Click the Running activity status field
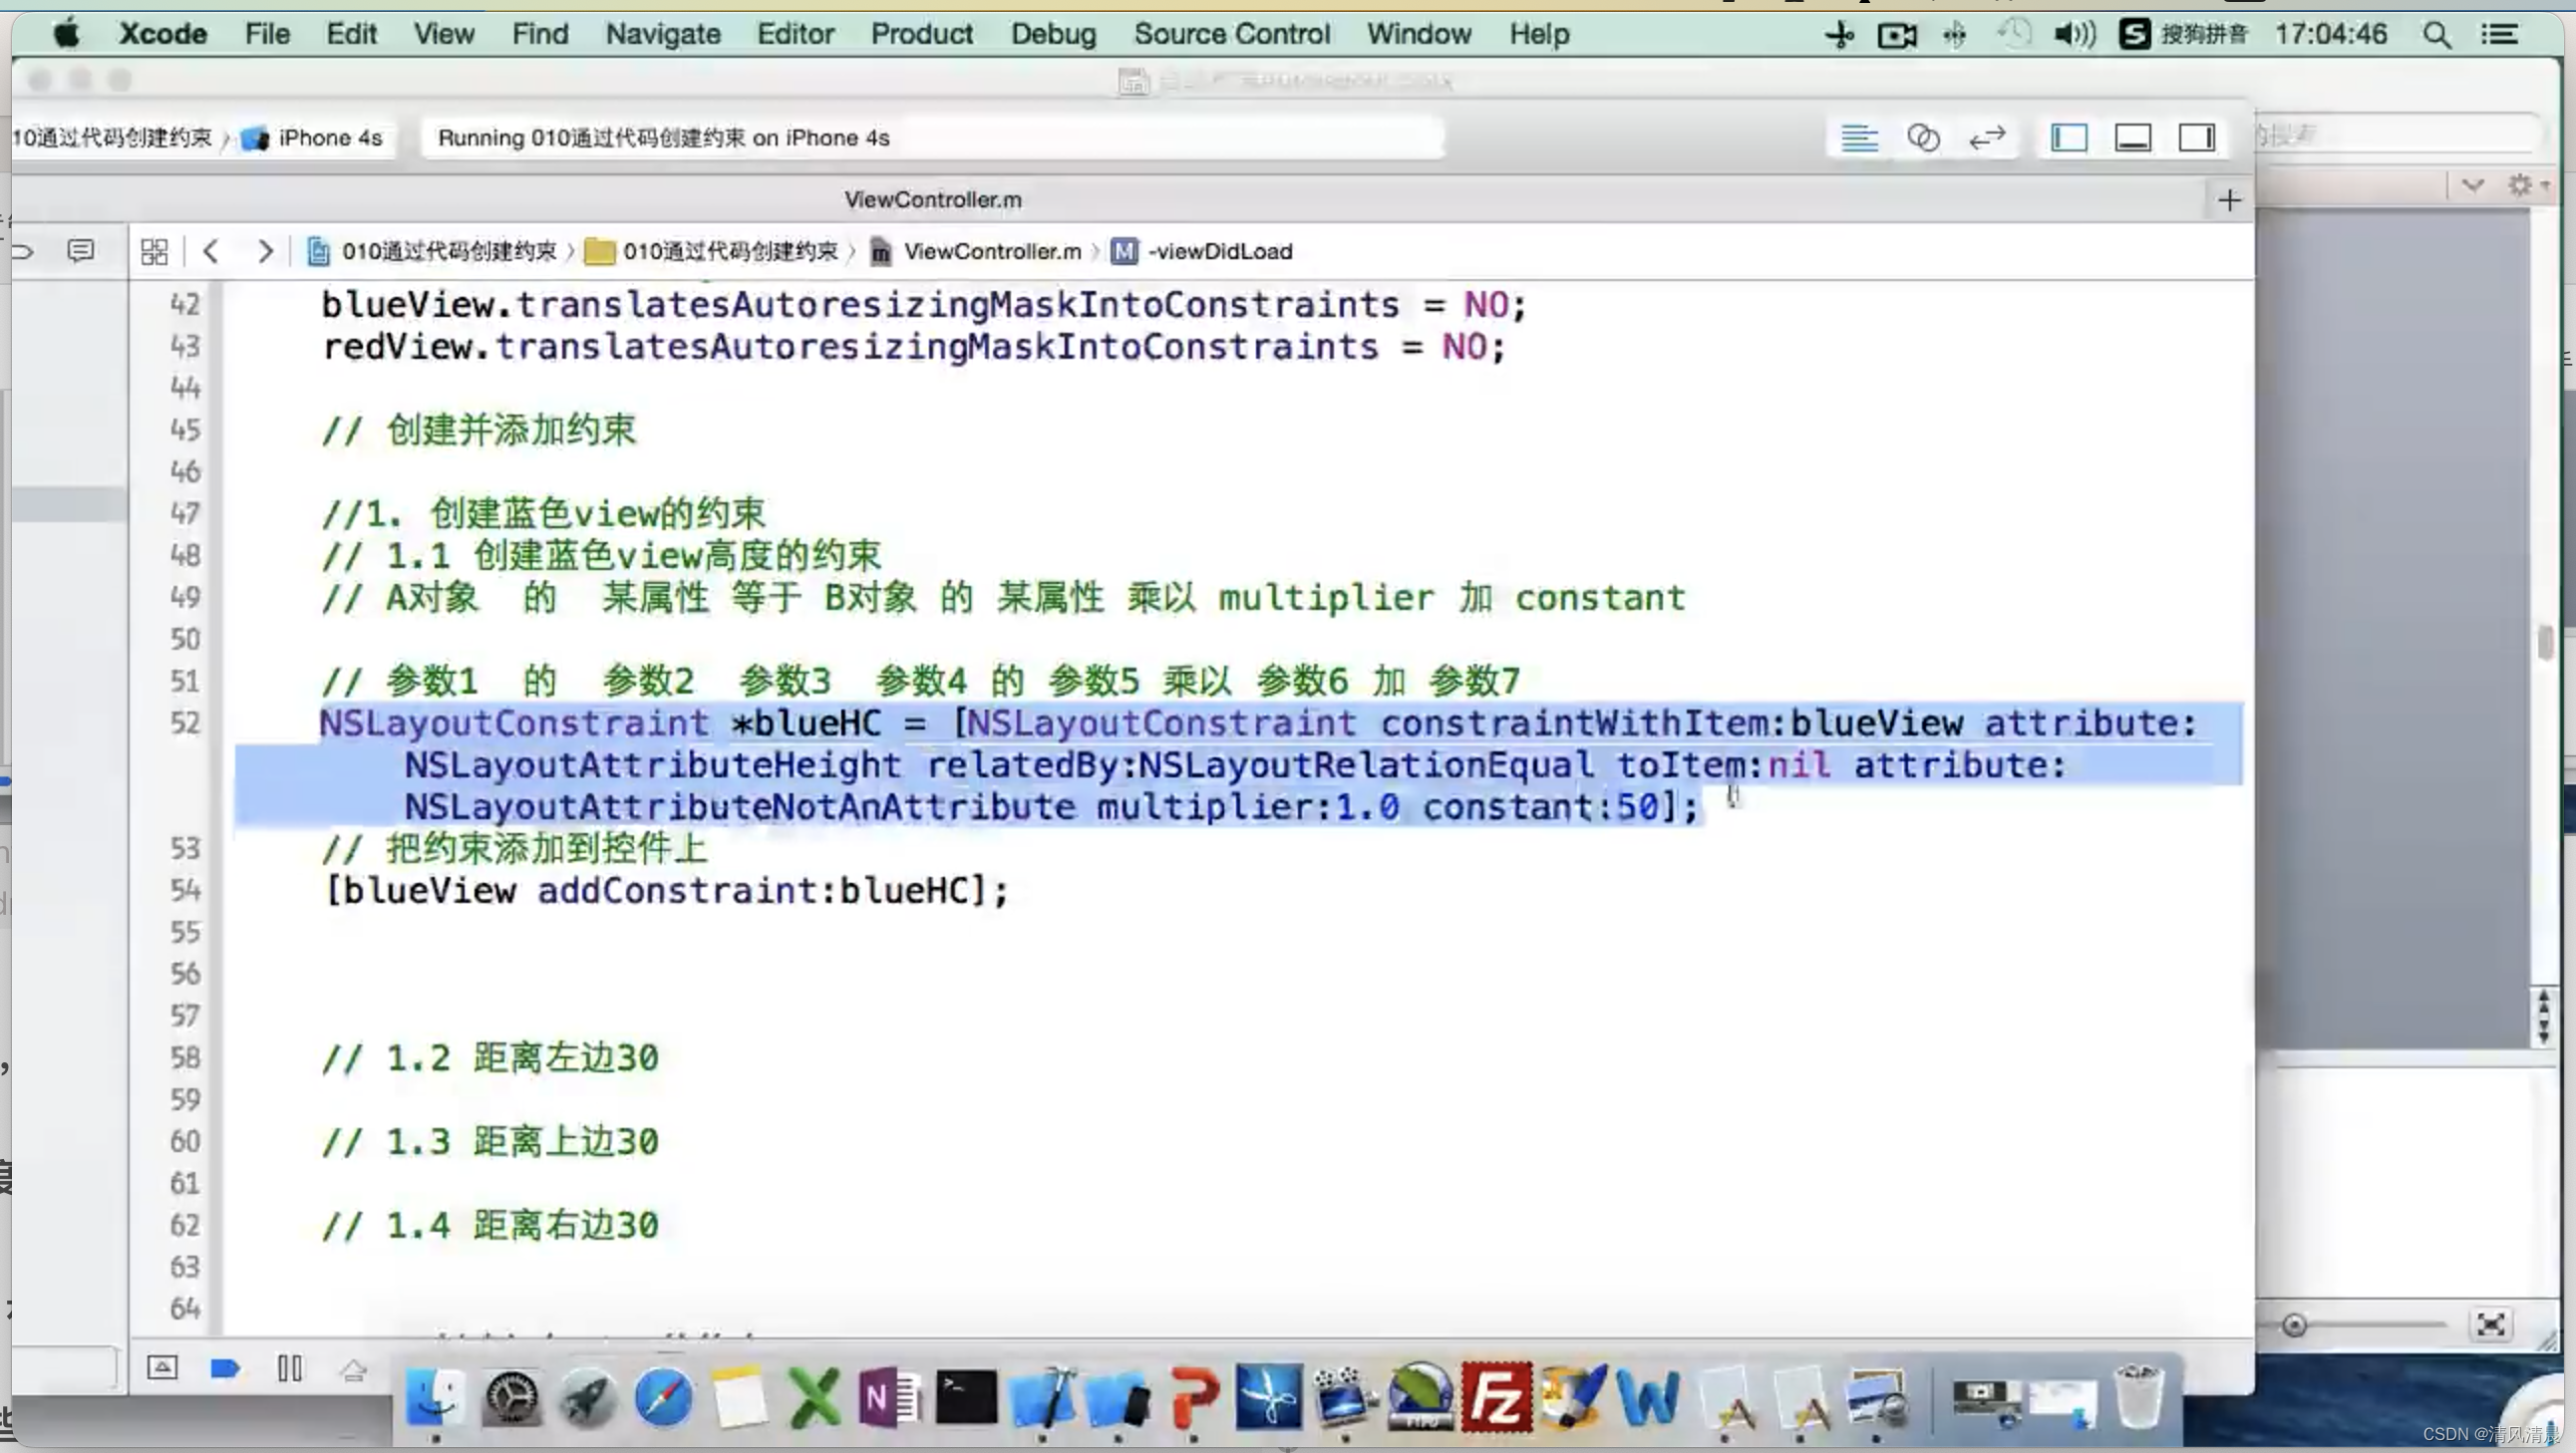 932,138
